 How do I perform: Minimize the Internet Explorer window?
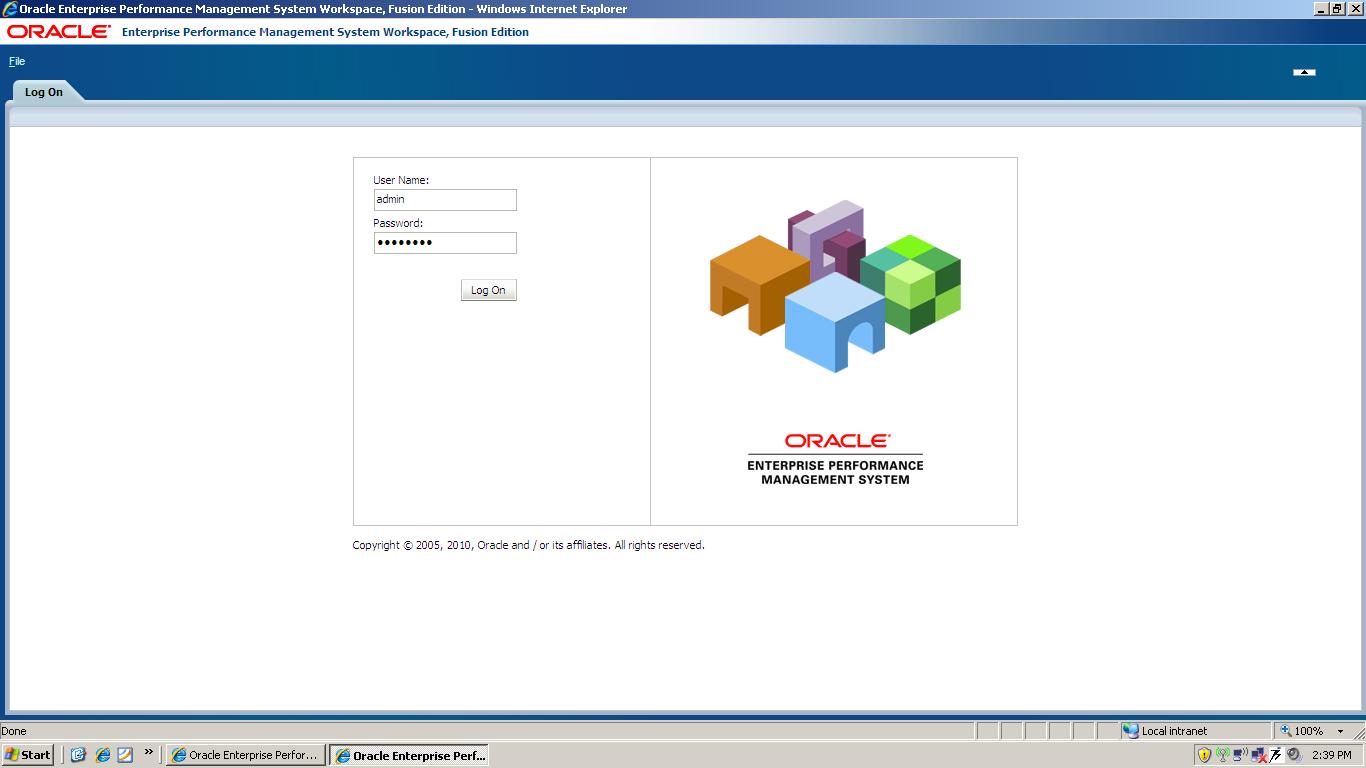(1322, 9)
